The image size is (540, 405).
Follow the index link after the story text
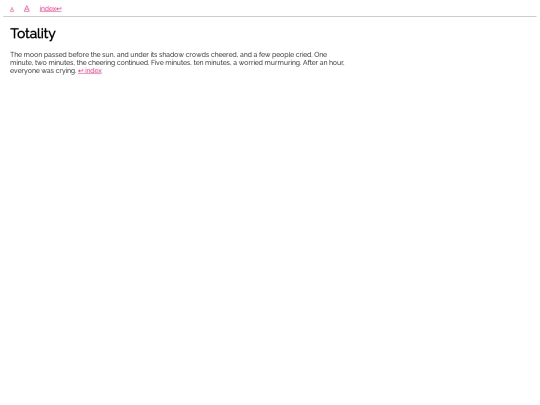[90, 71]
